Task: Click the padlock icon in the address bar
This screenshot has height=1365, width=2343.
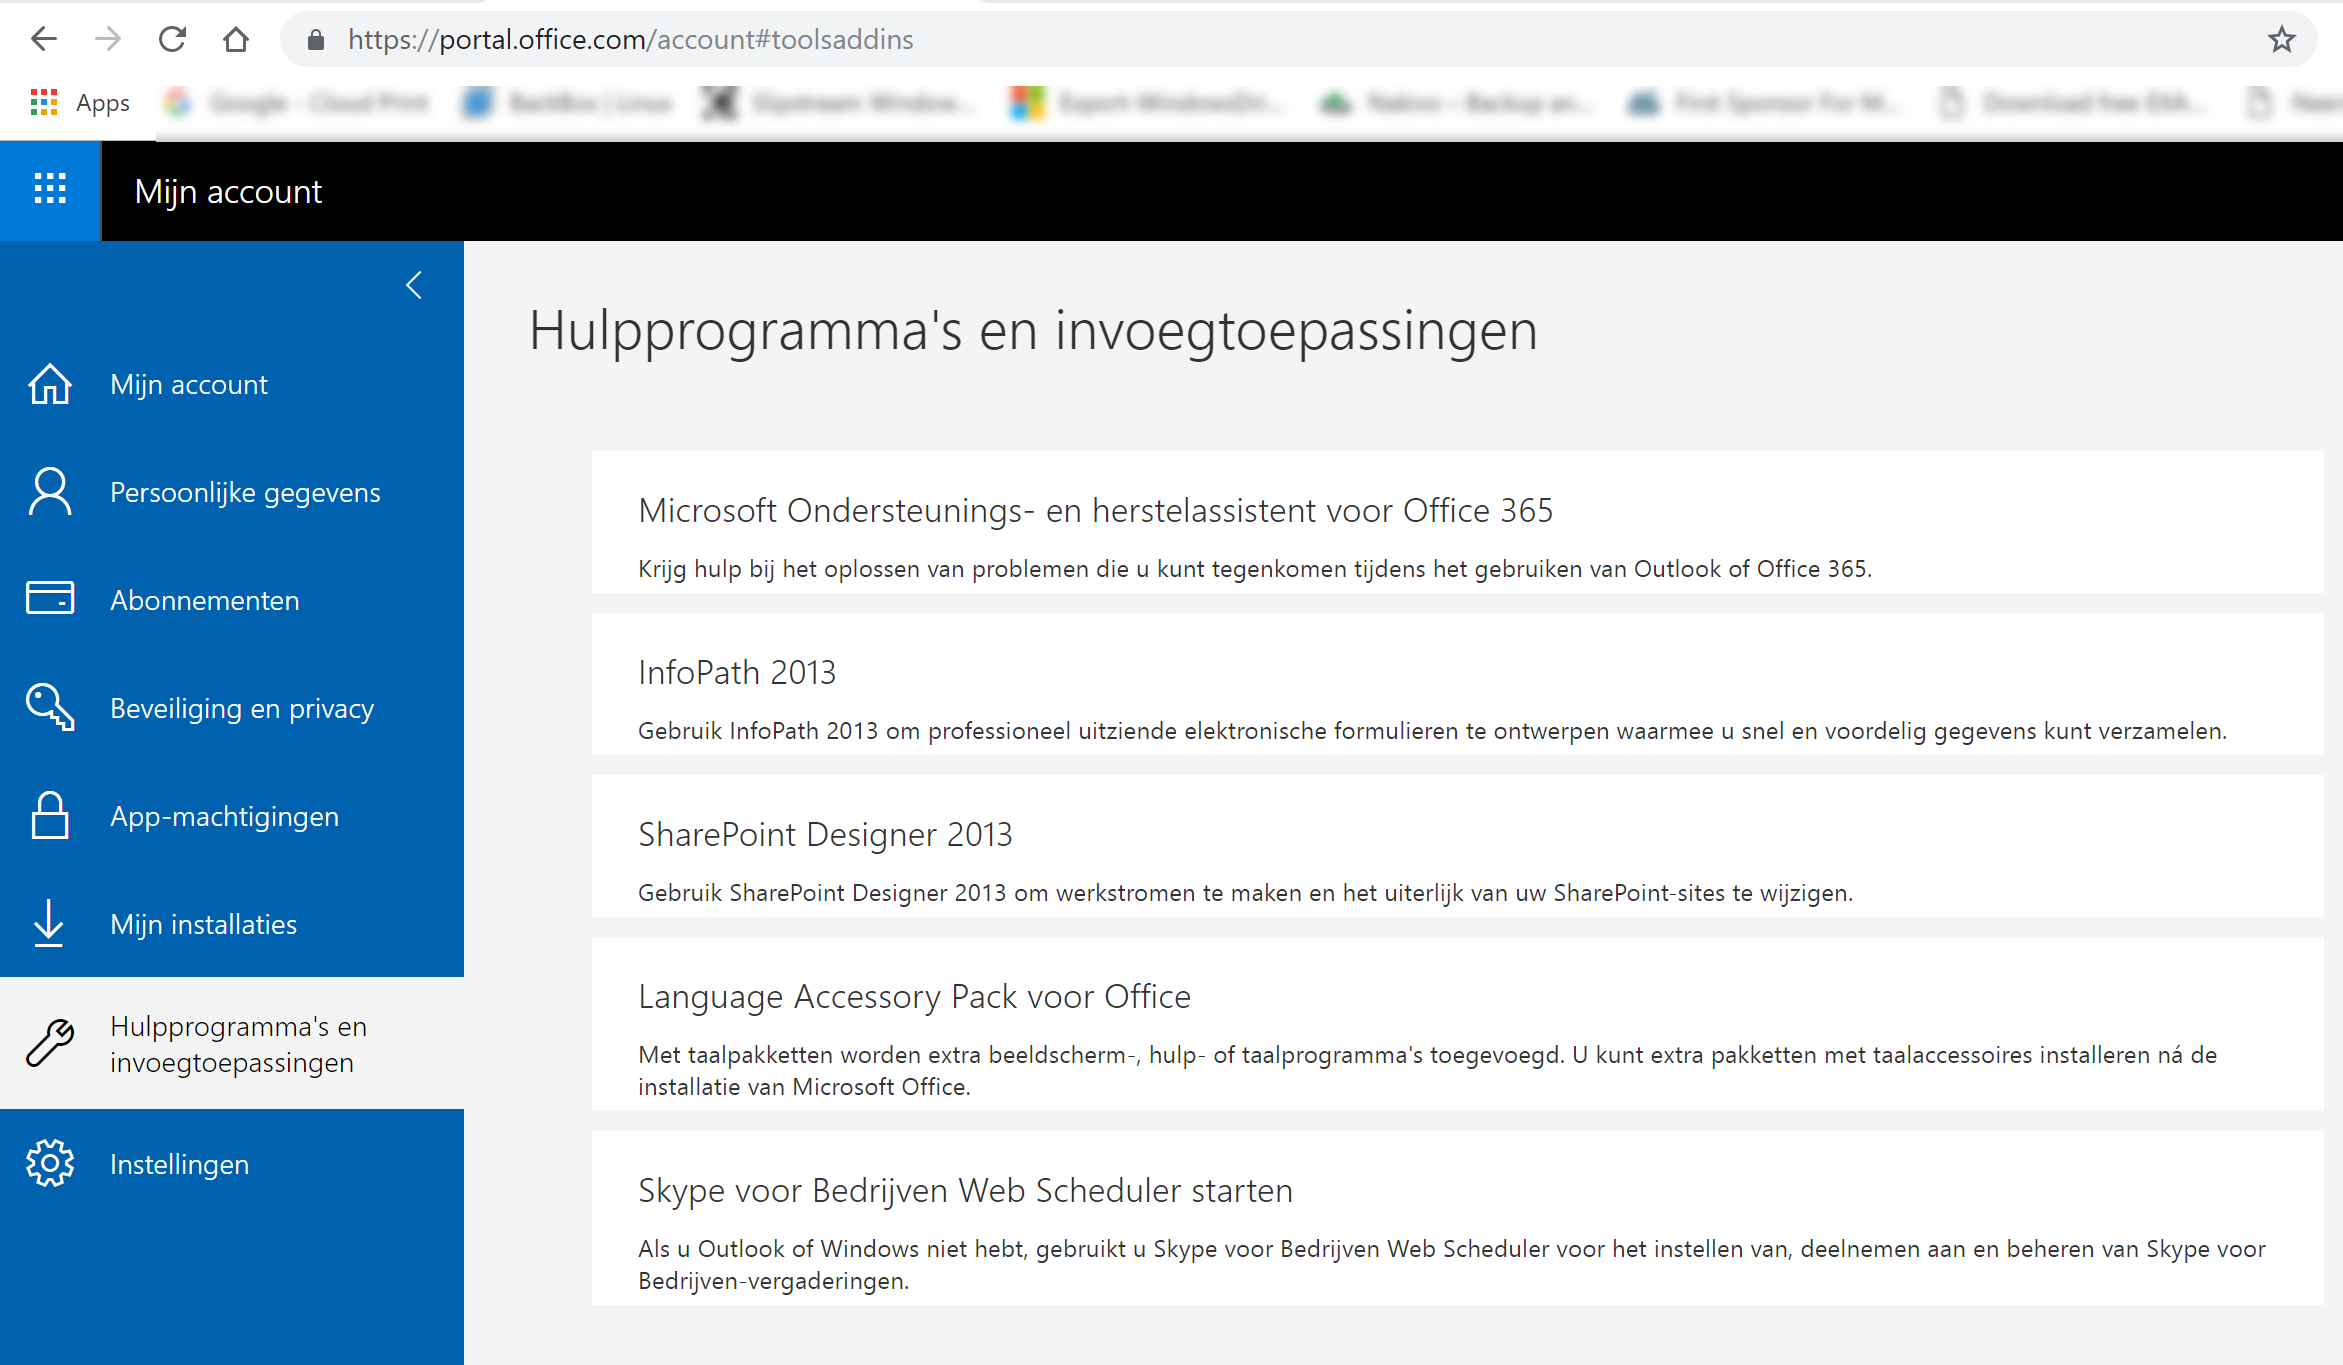Action: 316,39
